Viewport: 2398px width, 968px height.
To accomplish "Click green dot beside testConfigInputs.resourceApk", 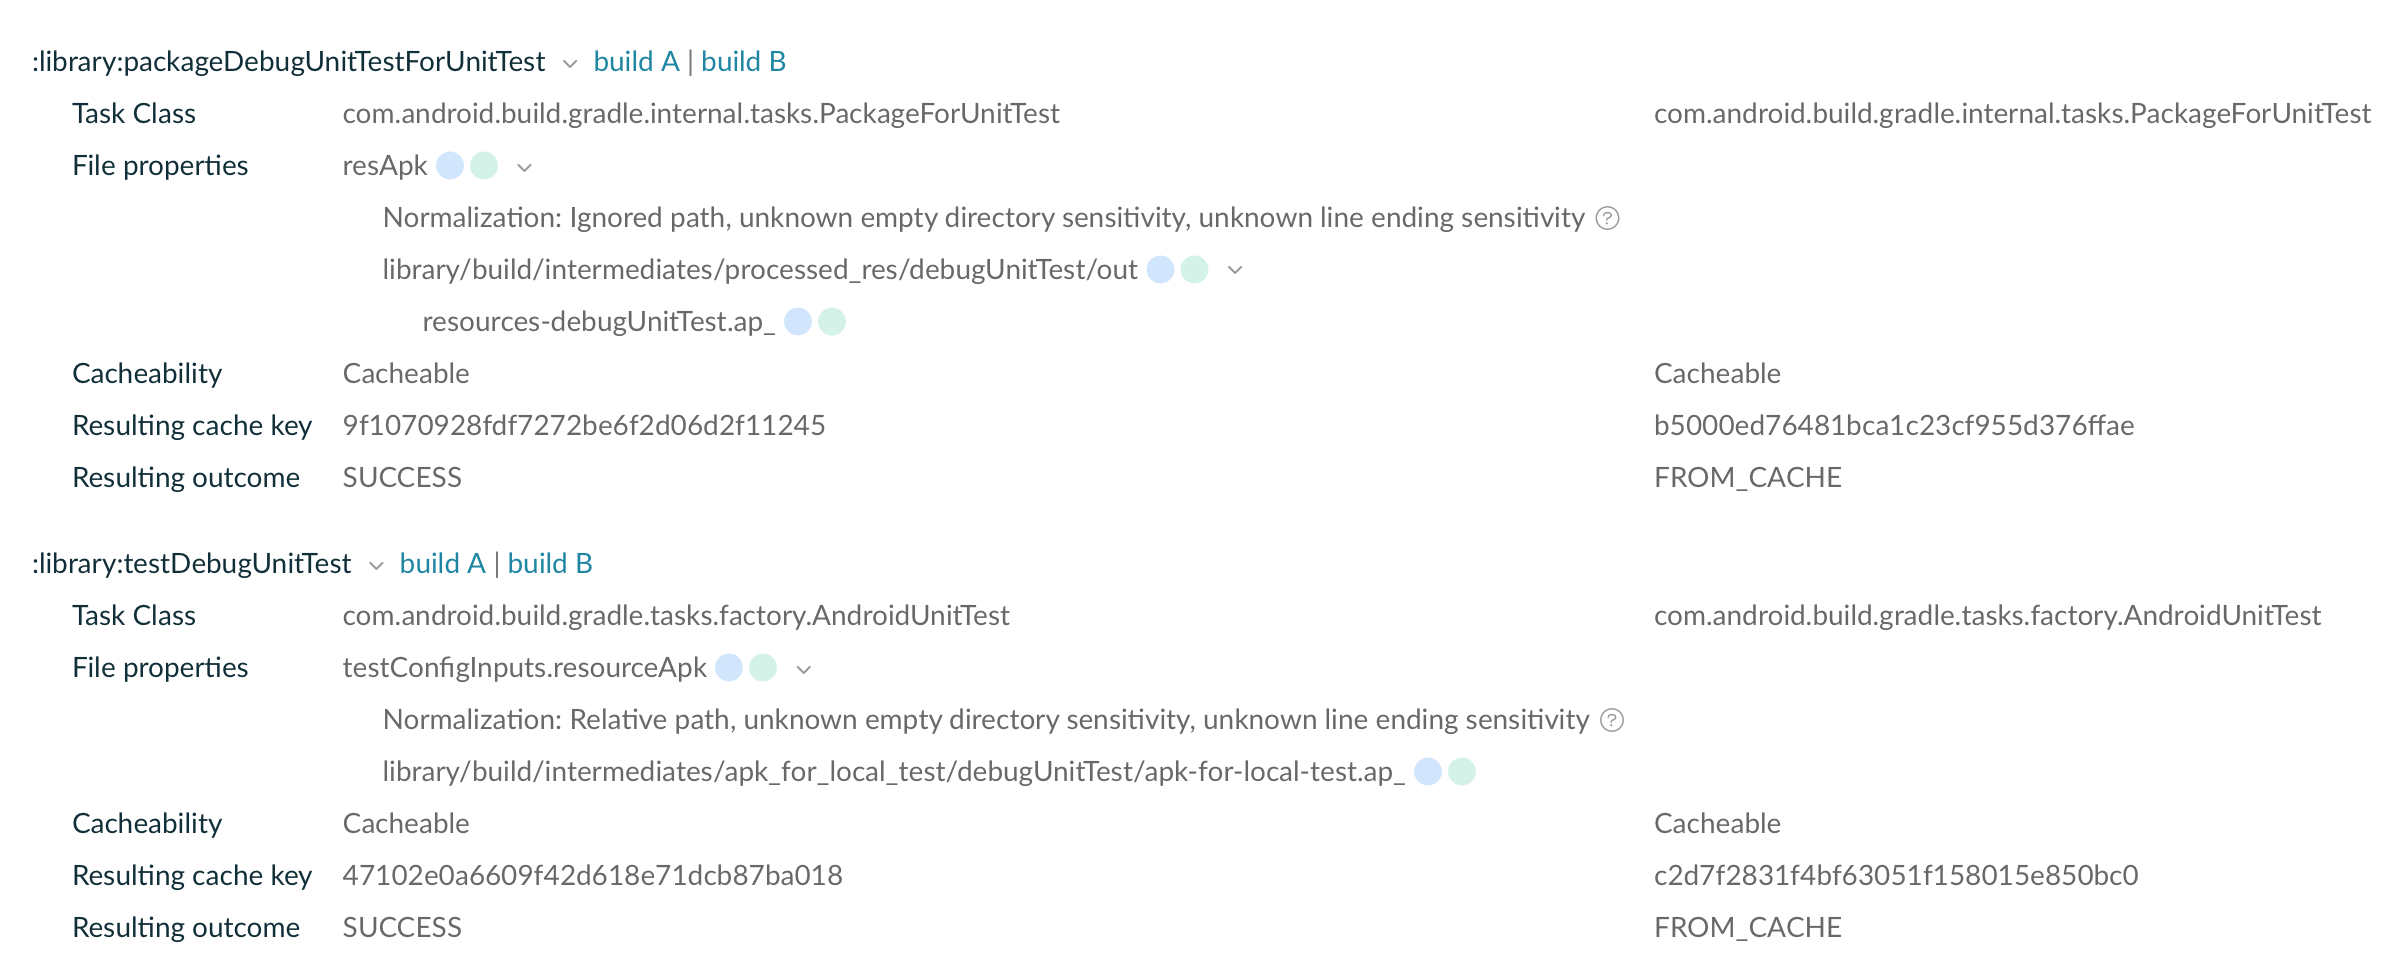I will (x=763, y=668).
